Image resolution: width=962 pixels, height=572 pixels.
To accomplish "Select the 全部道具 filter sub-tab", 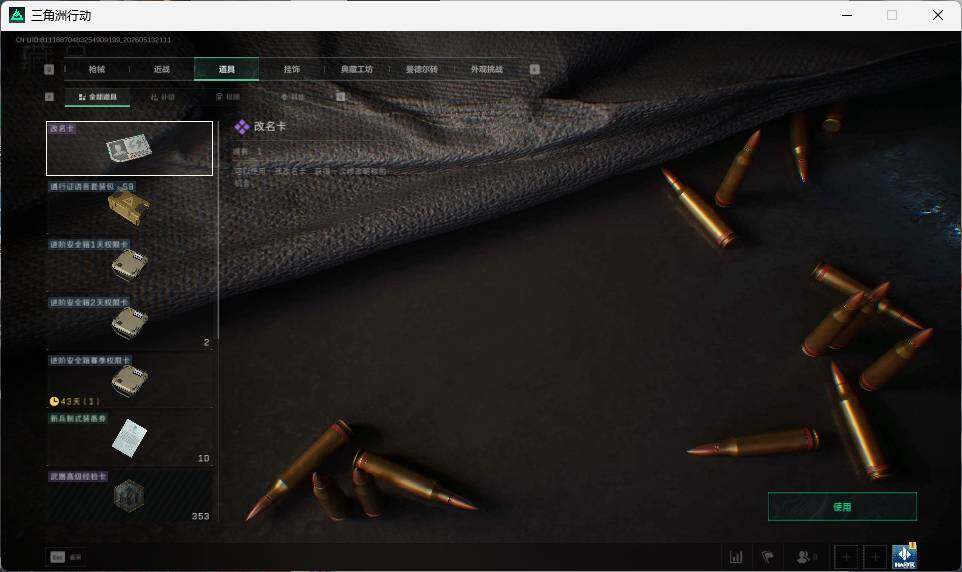I will coord(98,97).
